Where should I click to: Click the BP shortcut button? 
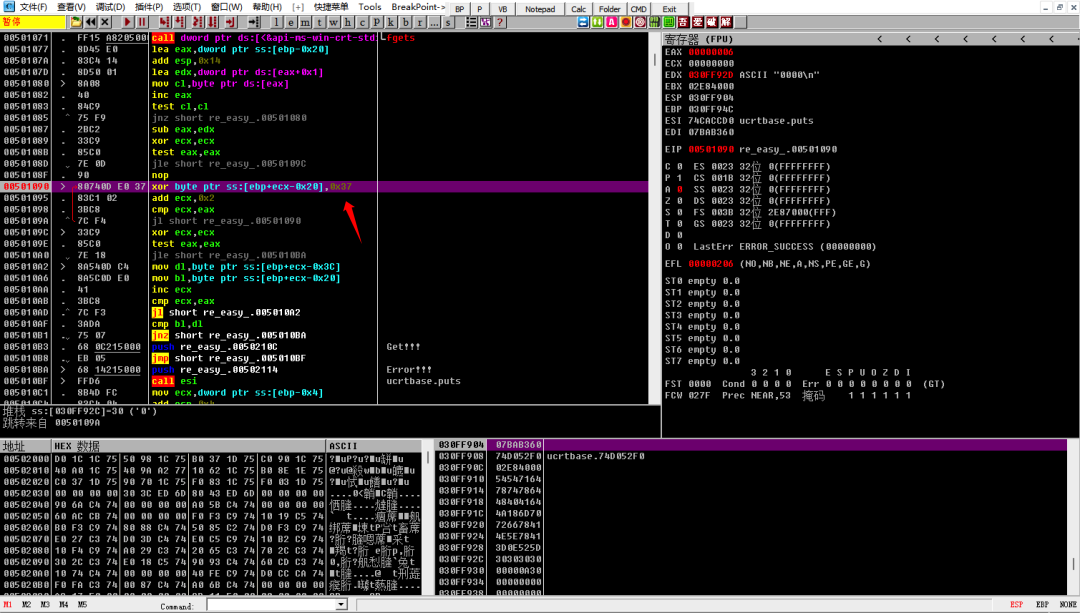point(459,9)
